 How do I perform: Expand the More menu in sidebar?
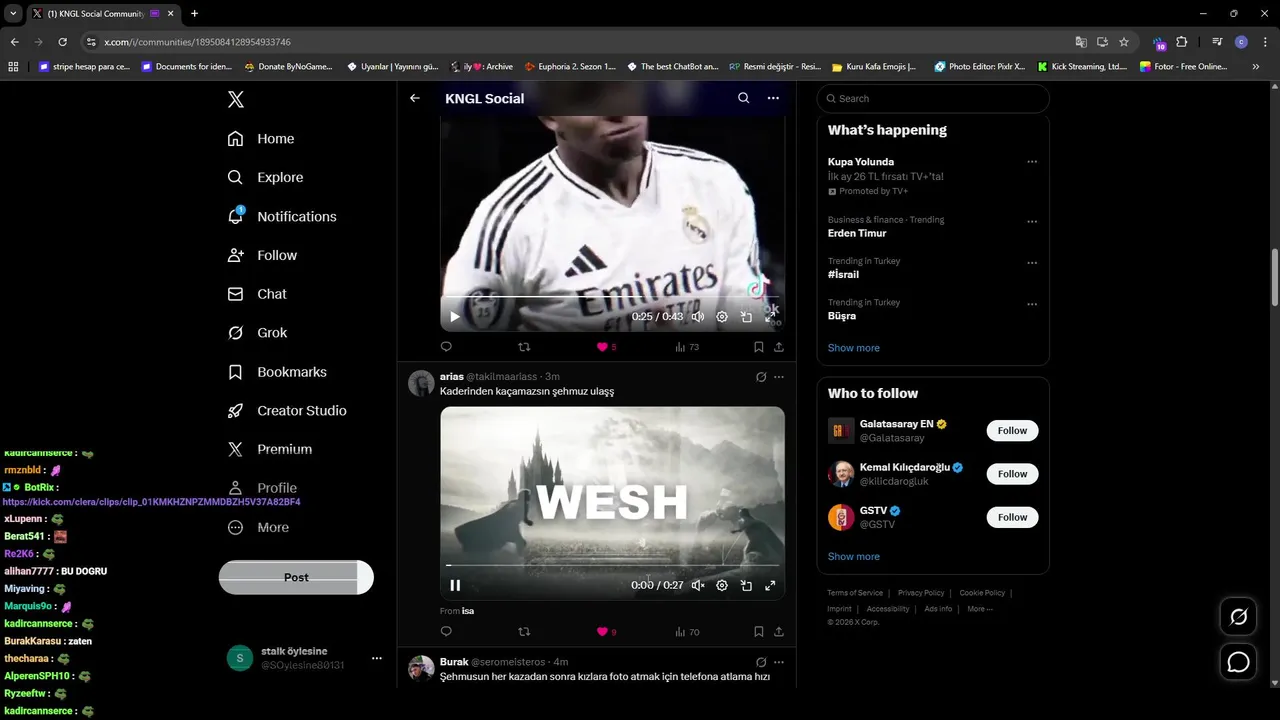(258, 527)
